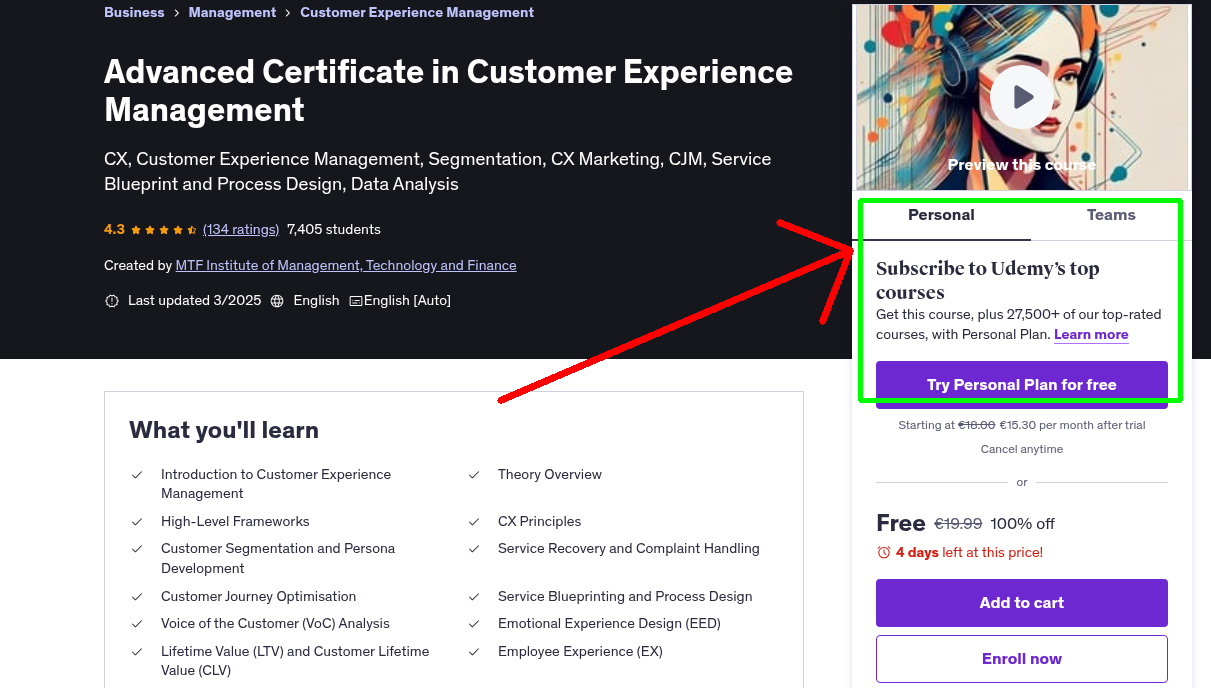Open the 134 ratings link
Viewport: 1211px width, 688px height.
[241, 229]
